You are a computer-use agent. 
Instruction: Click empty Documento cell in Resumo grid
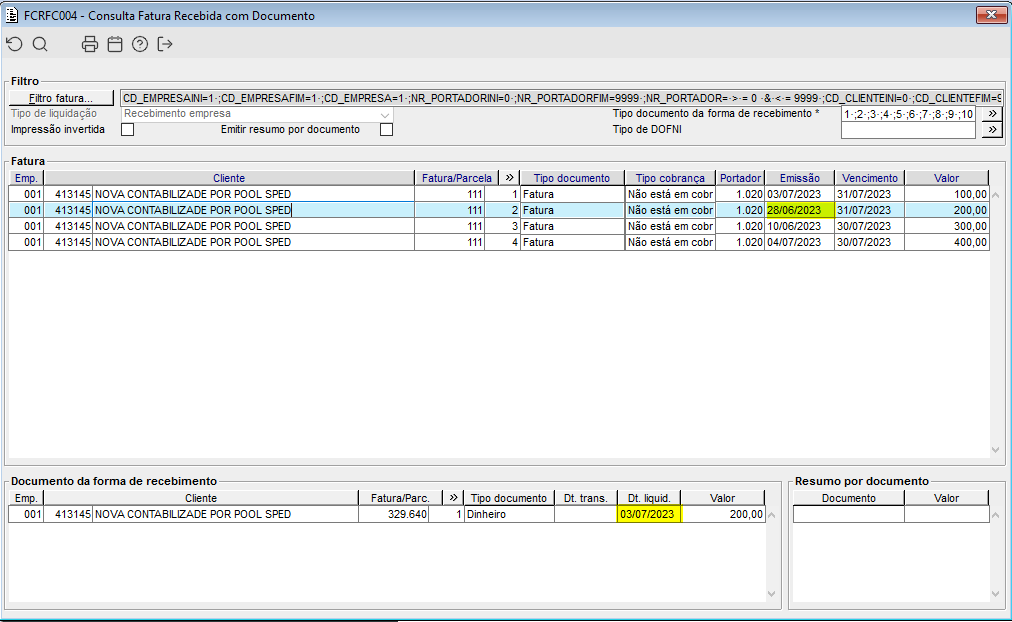coord(849,514)
